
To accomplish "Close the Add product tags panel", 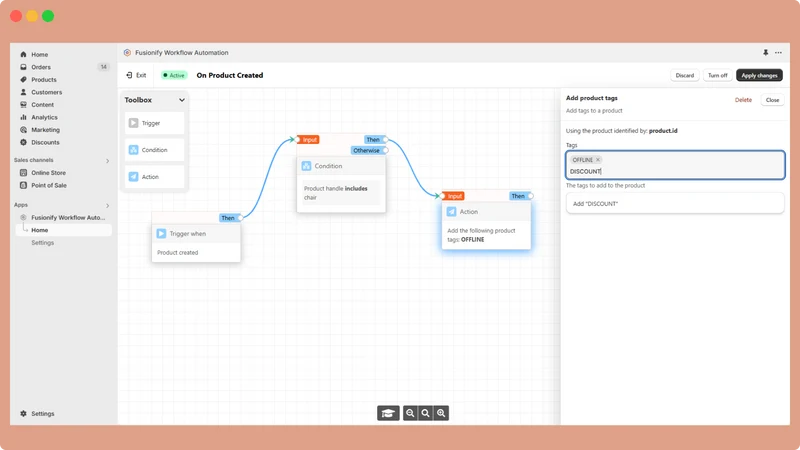I will pyautogui.click(x=772, y=100).
